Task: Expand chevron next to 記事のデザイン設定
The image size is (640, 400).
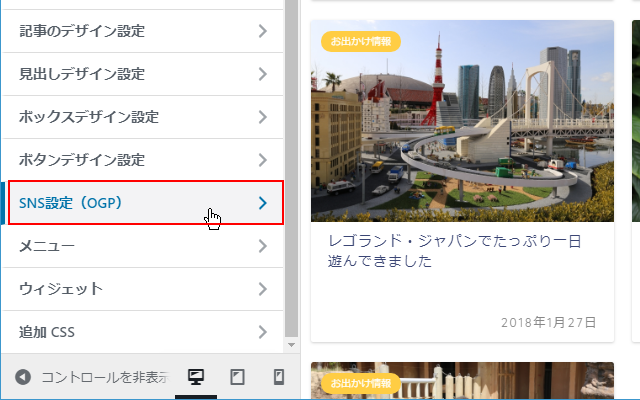Action: click(x=263, y=31)
